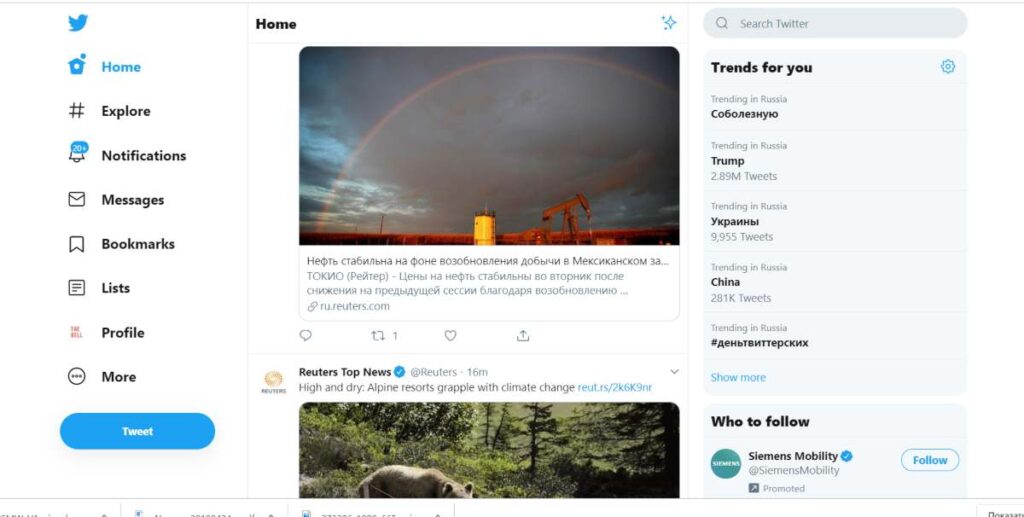Open the Lists icon in sidebar

[x=77, y=288]
